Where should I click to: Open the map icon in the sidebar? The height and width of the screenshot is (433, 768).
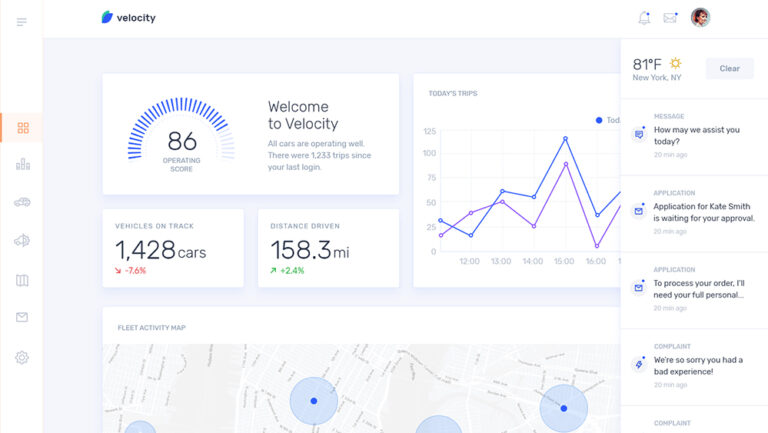pos(22,280)
